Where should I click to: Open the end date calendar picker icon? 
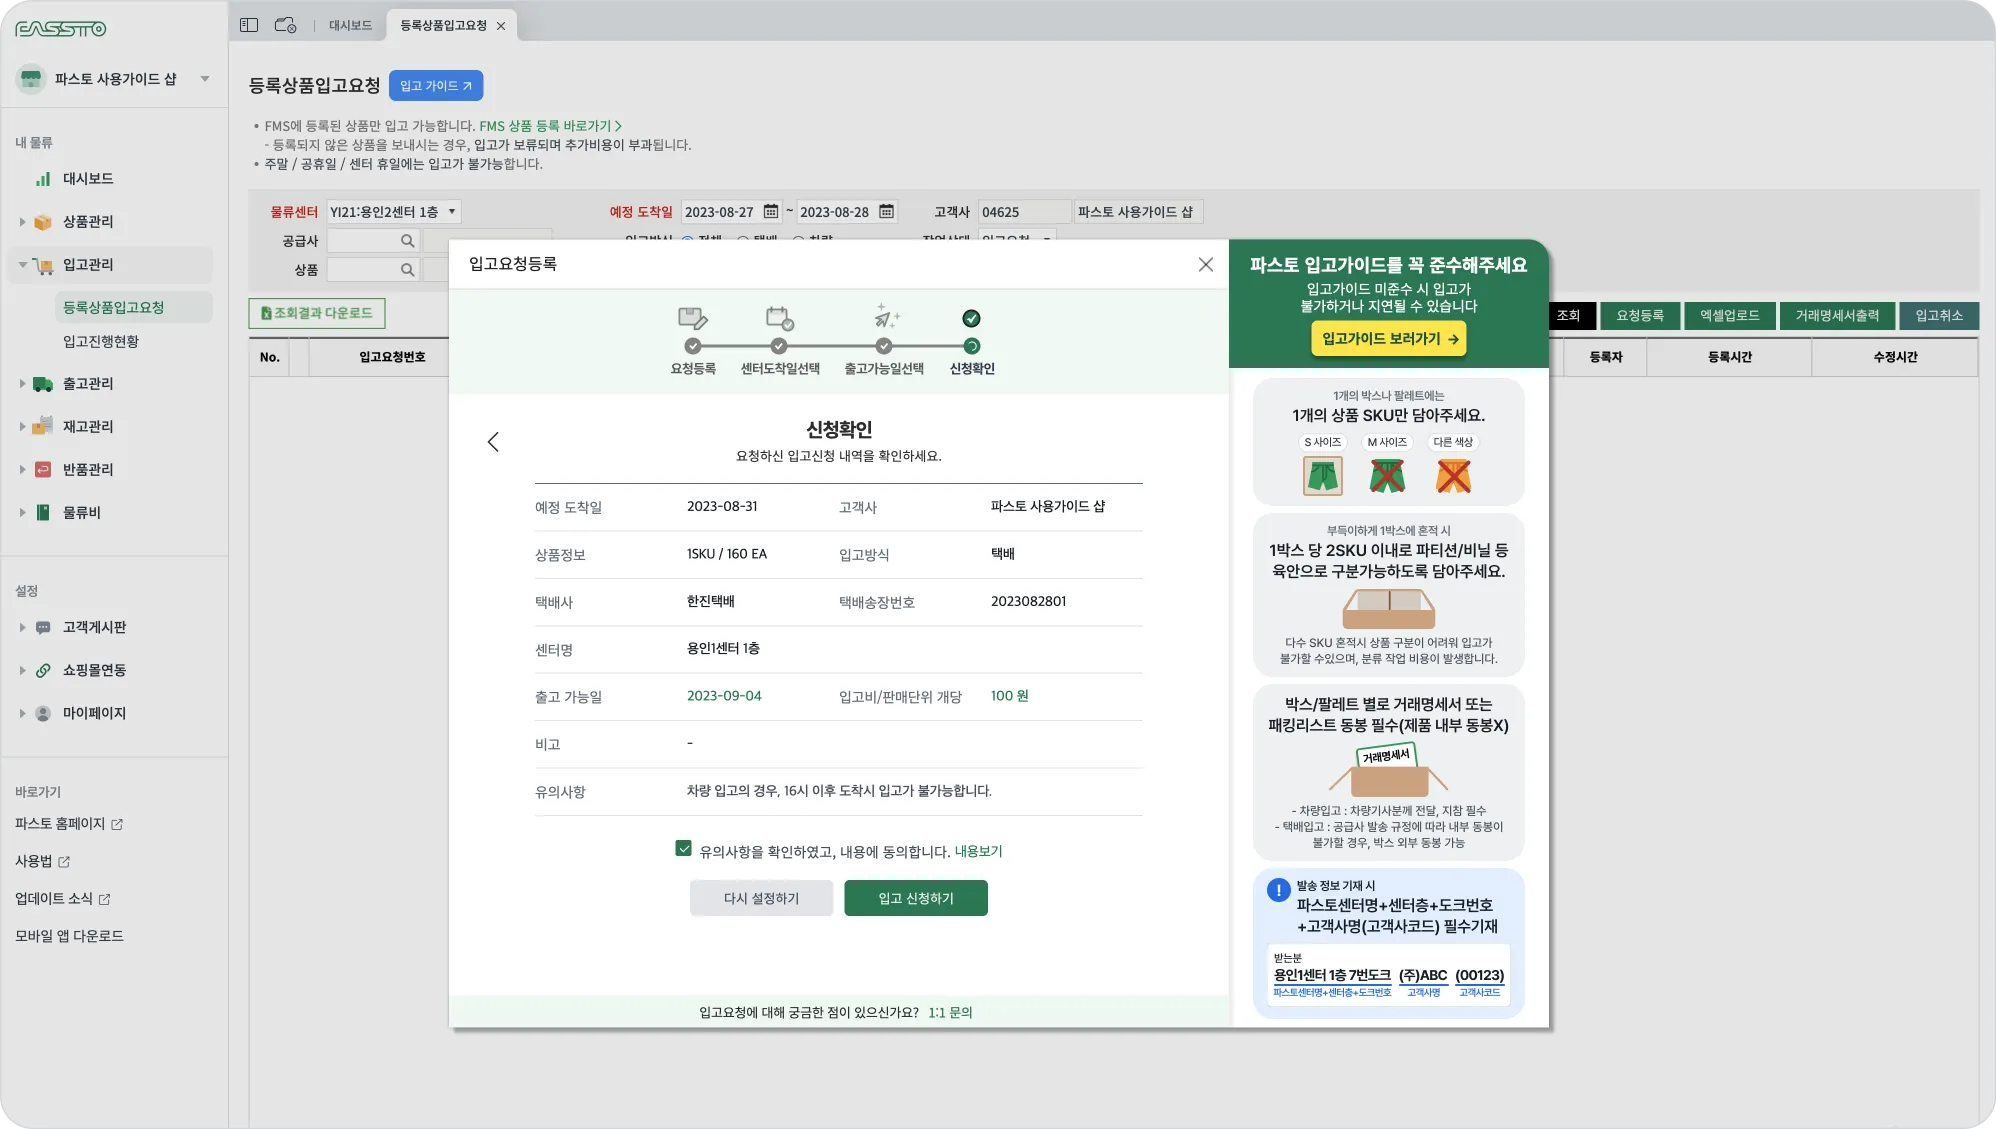886,212
